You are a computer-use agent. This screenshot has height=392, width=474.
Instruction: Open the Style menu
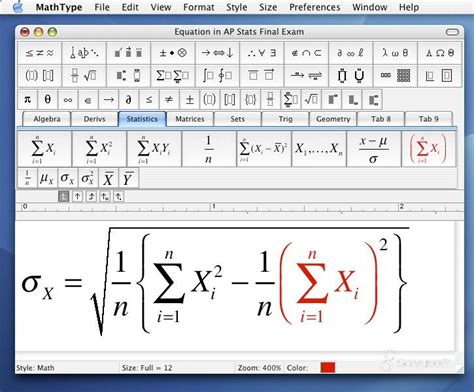[x=237, y=7]
